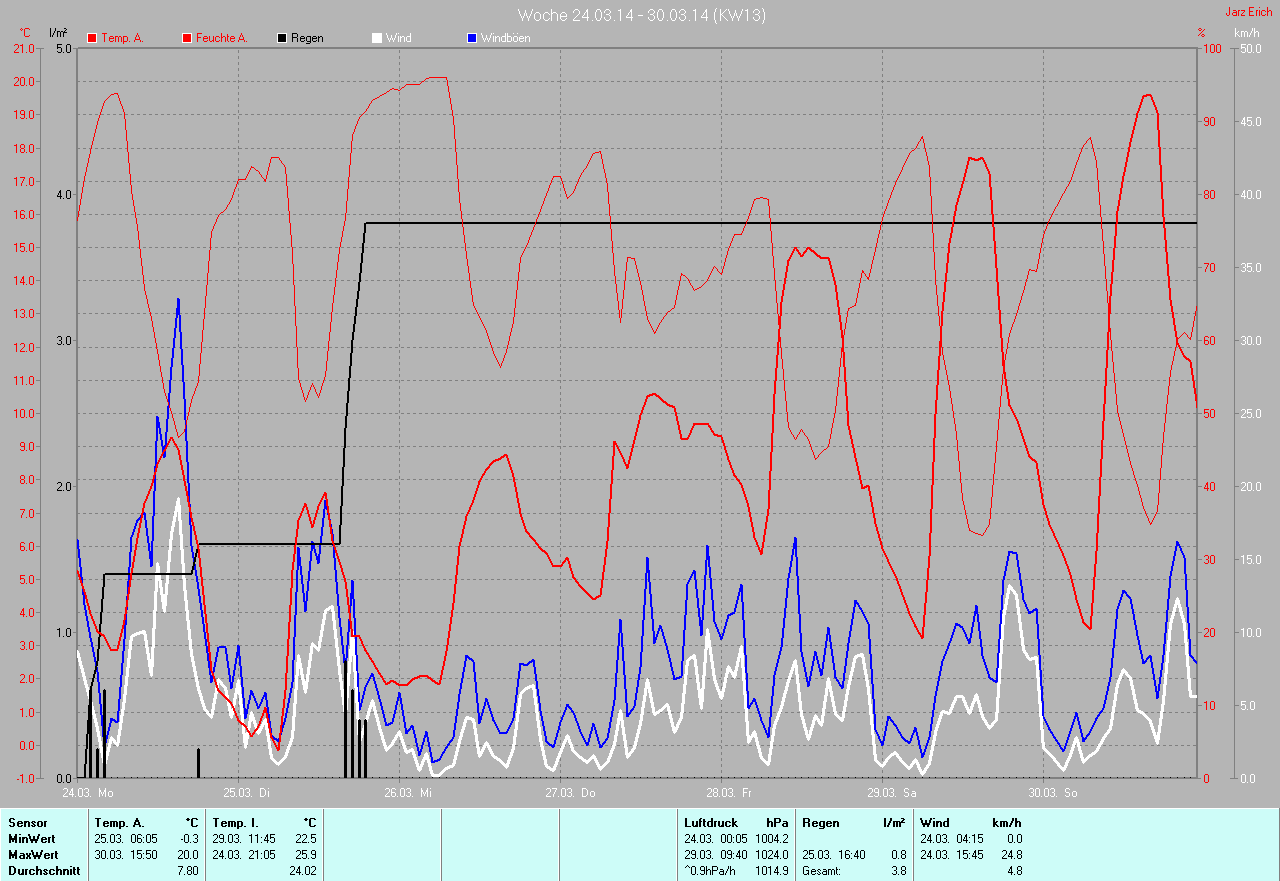Screen dimensions: 1280x881
Task: Select the Windböen legend label
Action: pos(505,38)
